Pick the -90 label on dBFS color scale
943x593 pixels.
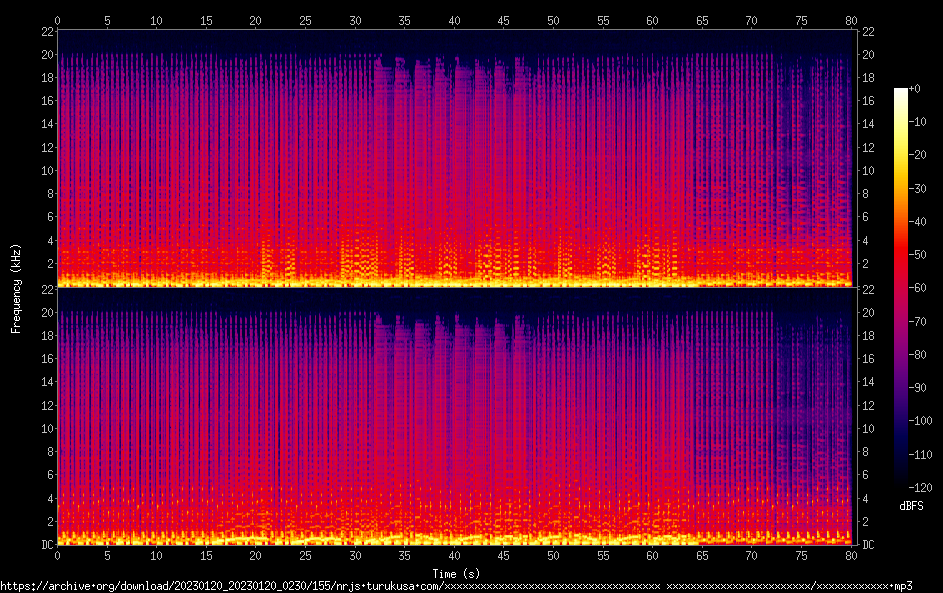tap(916, 387)
